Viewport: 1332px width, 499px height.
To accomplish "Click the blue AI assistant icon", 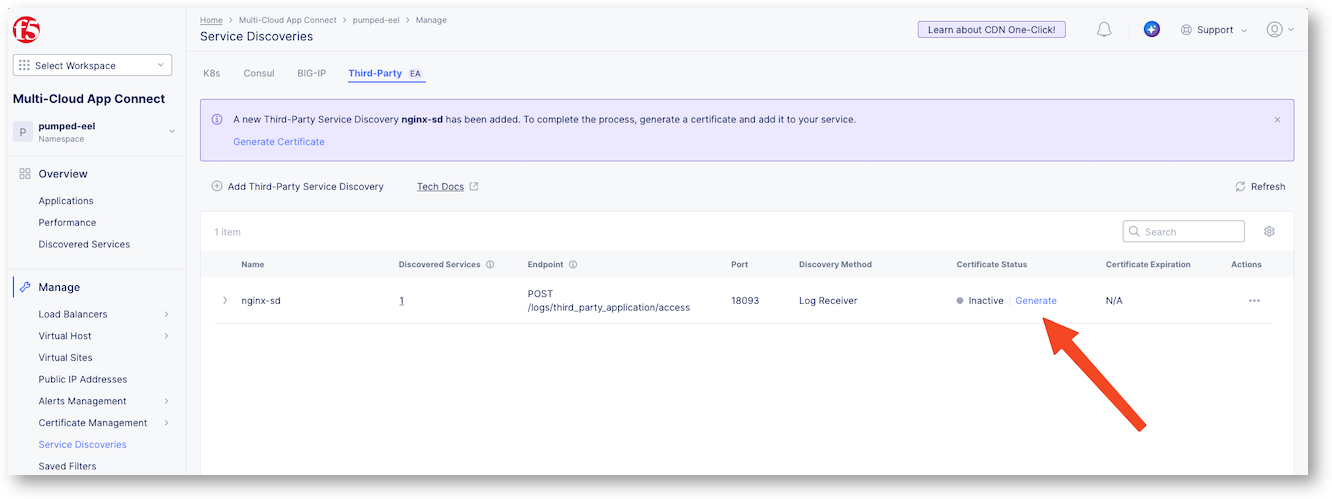I will [x=1152, y=30].
